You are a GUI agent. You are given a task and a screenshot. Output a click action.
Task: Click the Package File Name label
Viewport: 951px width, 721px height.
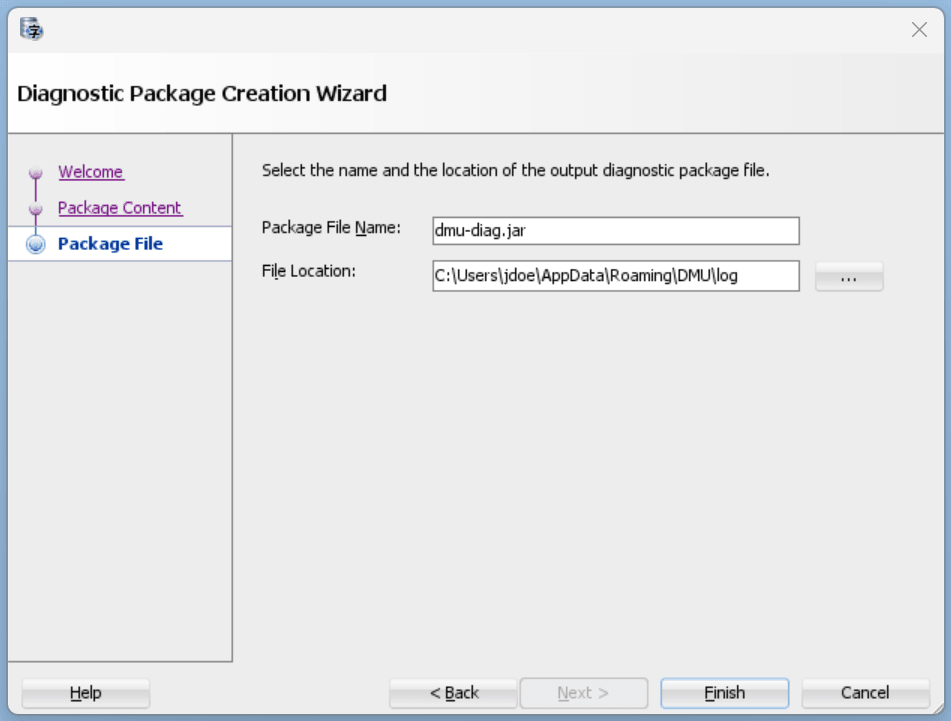(331, 227)
